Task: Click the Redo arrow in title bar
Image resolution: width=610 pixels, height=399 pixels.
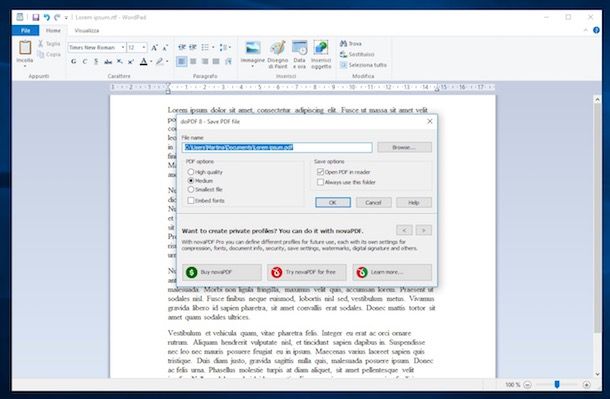Action: point(57,18)
